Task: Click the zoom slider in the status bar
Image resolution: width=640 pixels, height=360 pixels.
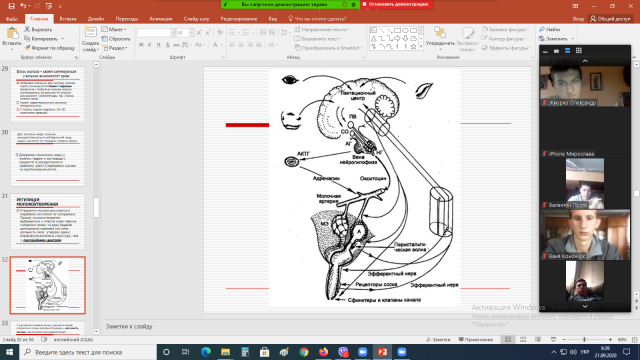Action: (x=584, y=340)
